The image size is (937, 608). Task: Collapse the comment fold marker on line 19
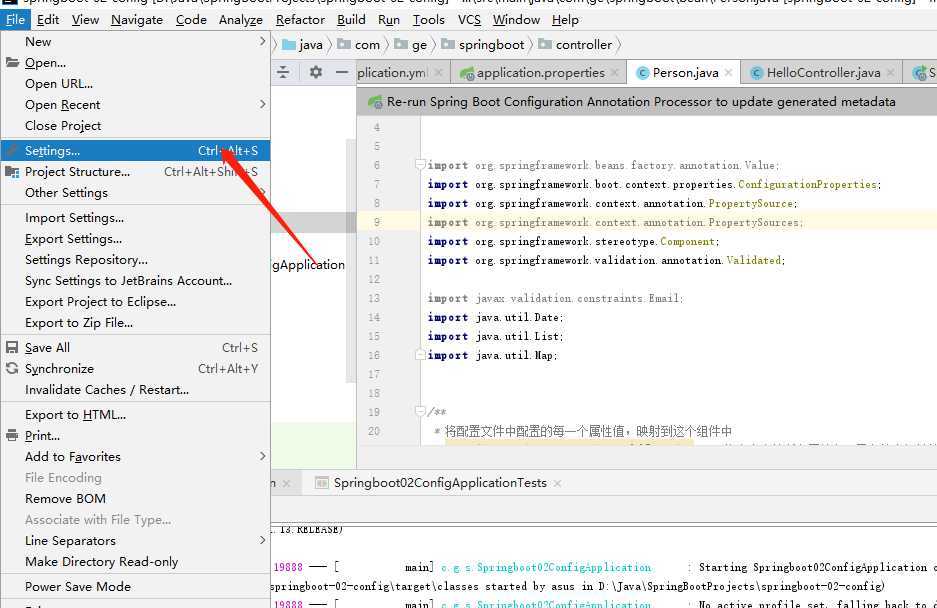tap(420, 411)
